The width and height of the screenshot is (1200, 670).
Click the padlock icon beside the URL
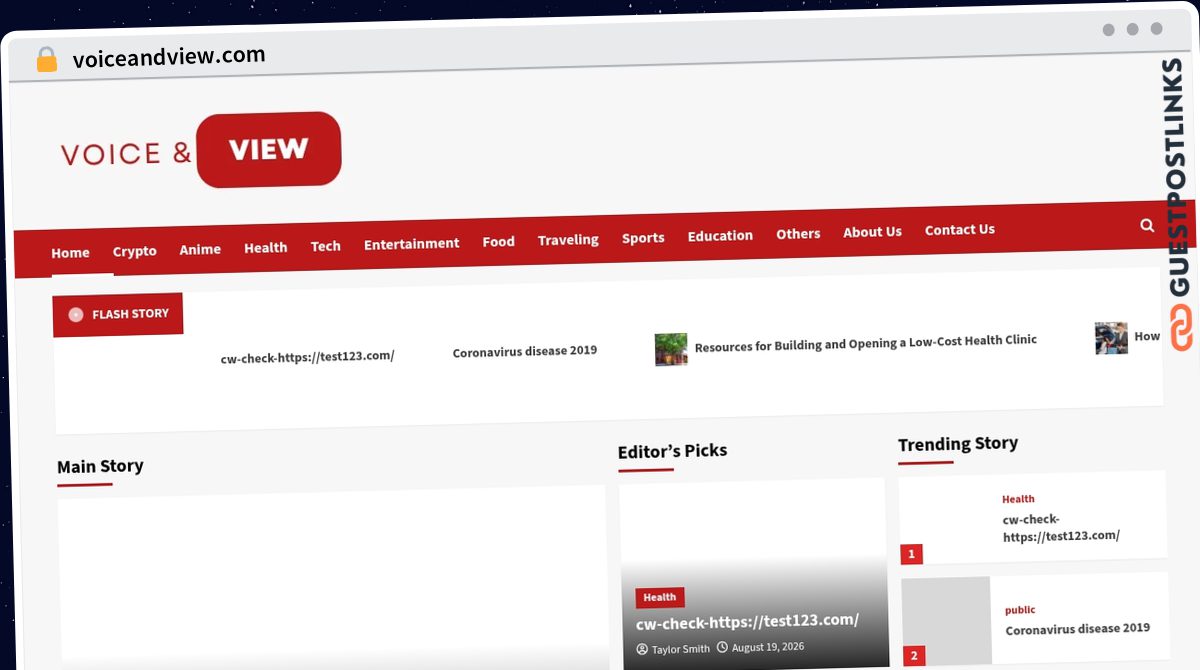(46, 59)
